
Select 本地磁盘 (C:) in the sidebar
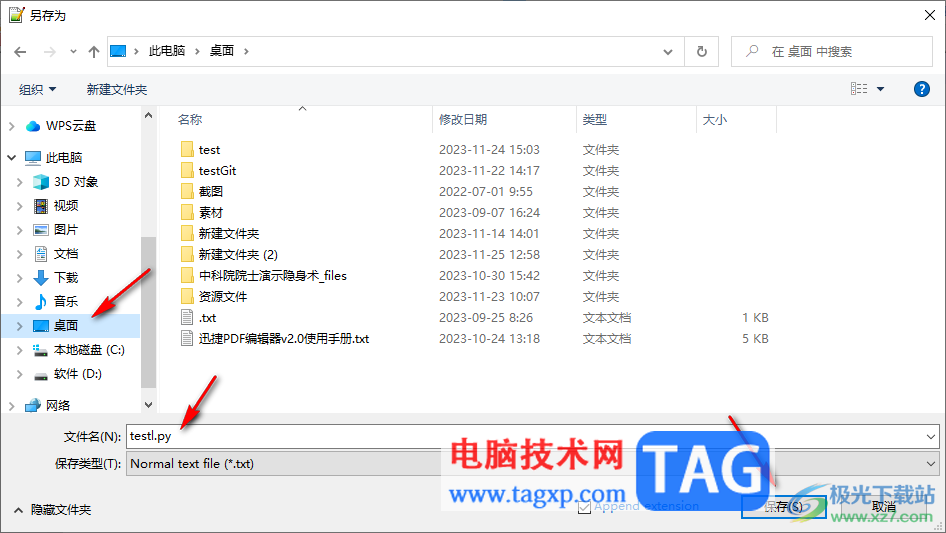coord(89,350)
